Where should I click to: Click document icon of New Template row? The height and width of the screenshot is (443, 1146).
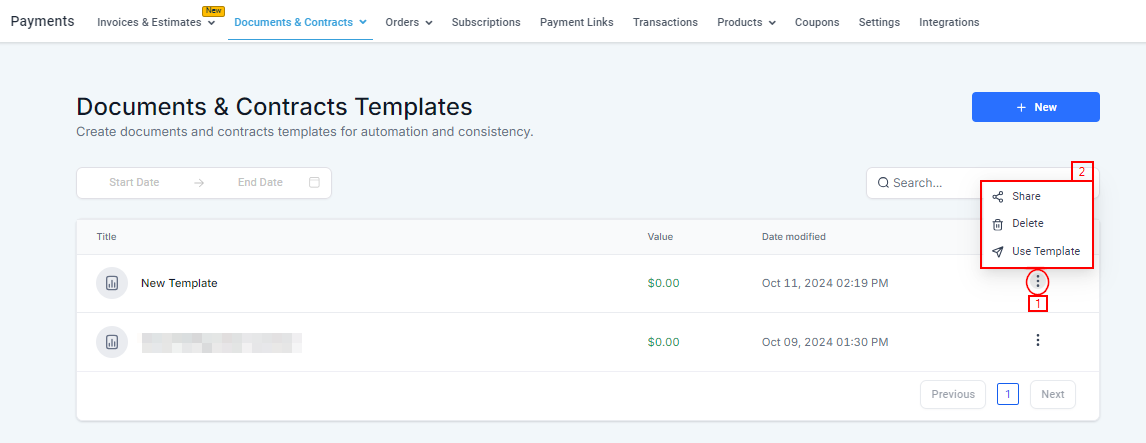(x=112, y=283)
